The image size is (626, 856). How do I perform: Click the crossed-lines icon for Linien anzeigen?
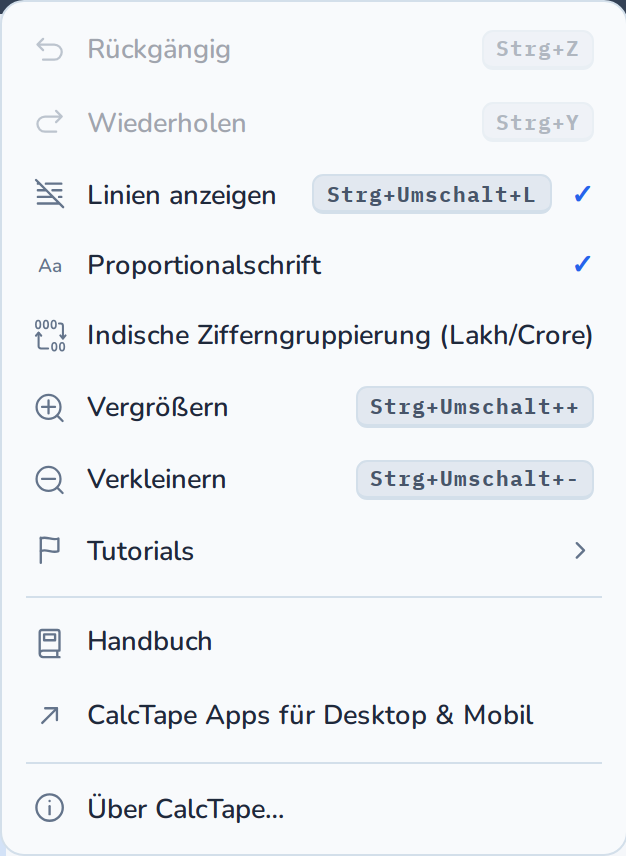tap(50, 194)
